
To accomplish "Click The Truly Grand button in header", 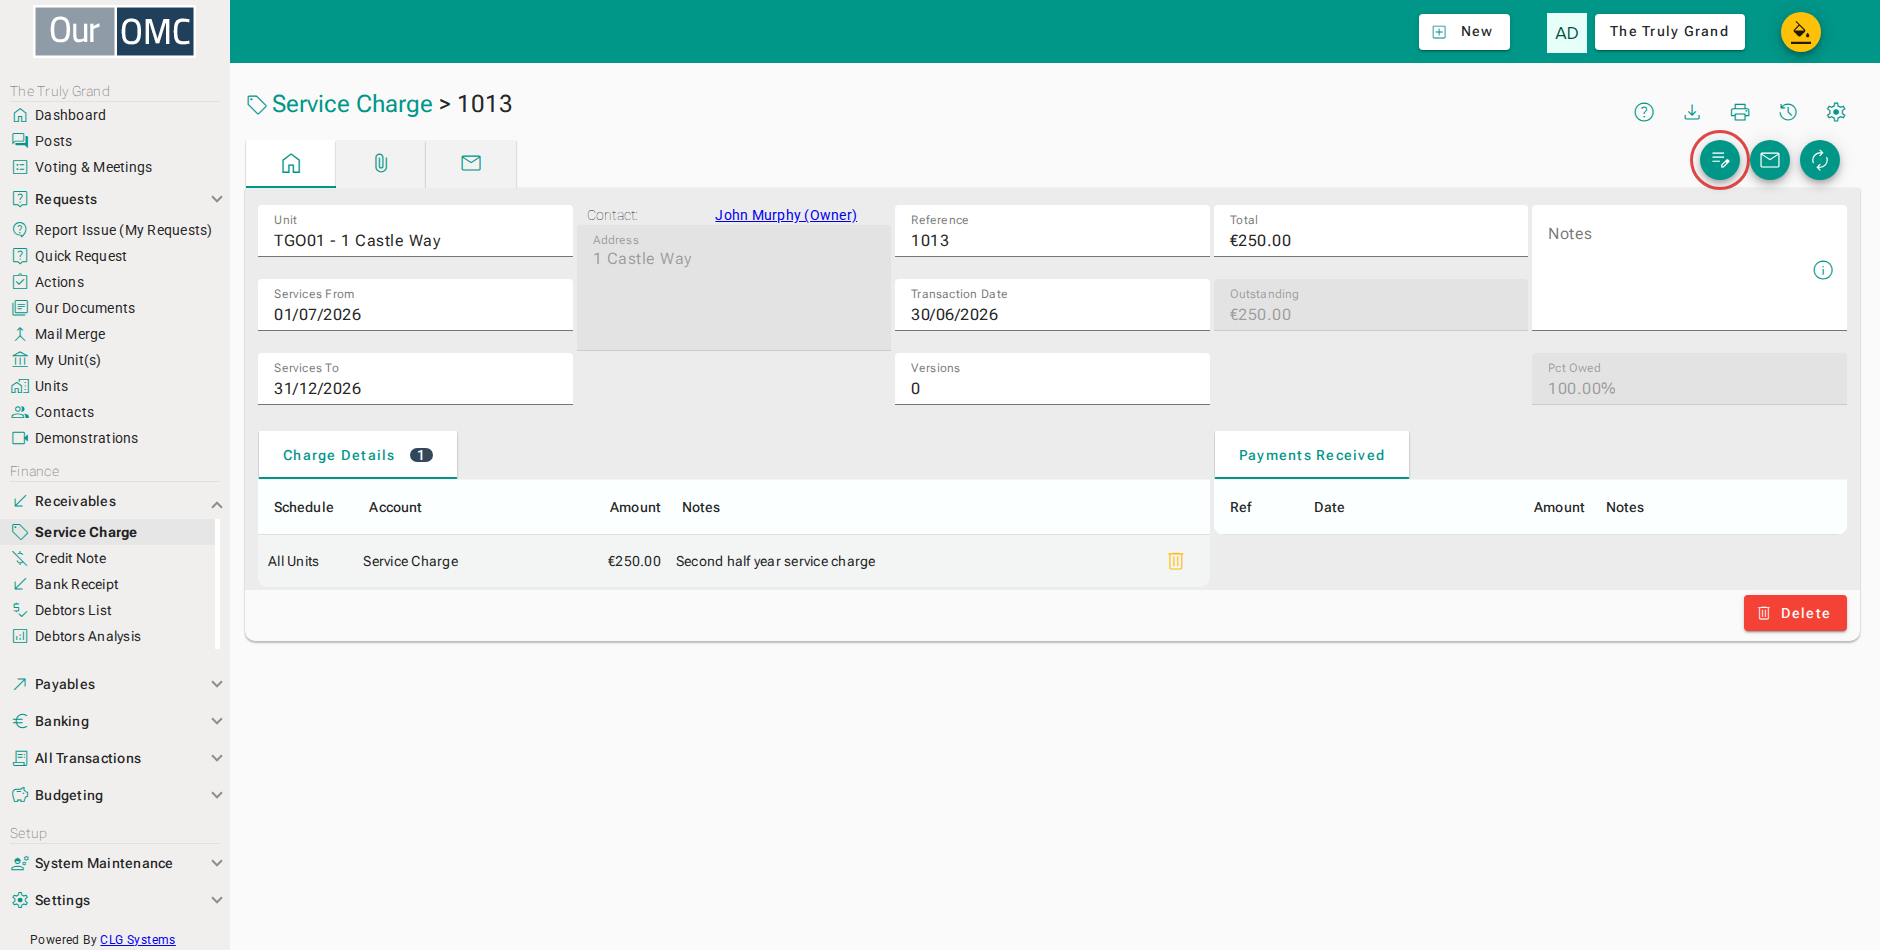I will point(1669,32).
